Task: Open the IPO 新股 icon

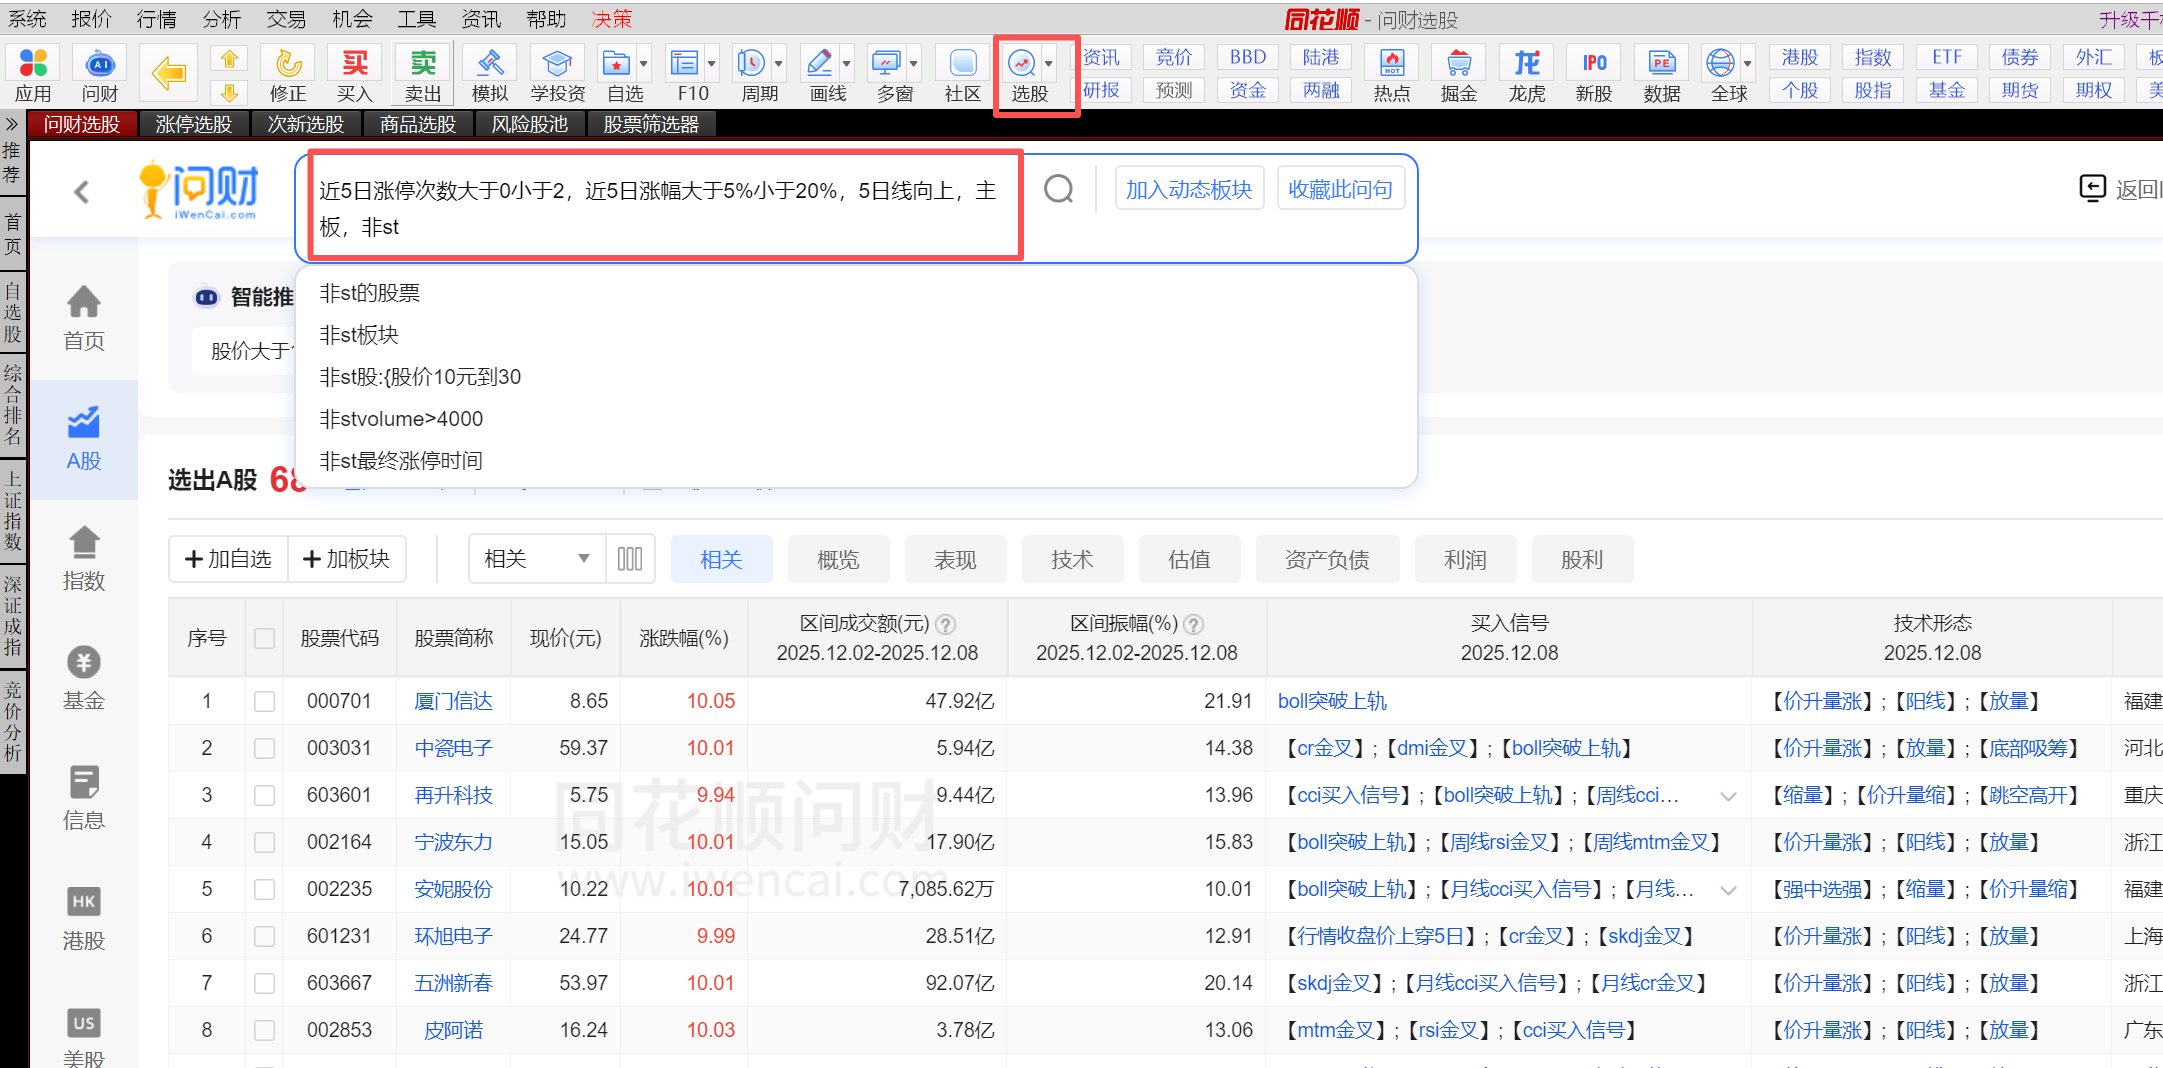Action: [1594, 74]
